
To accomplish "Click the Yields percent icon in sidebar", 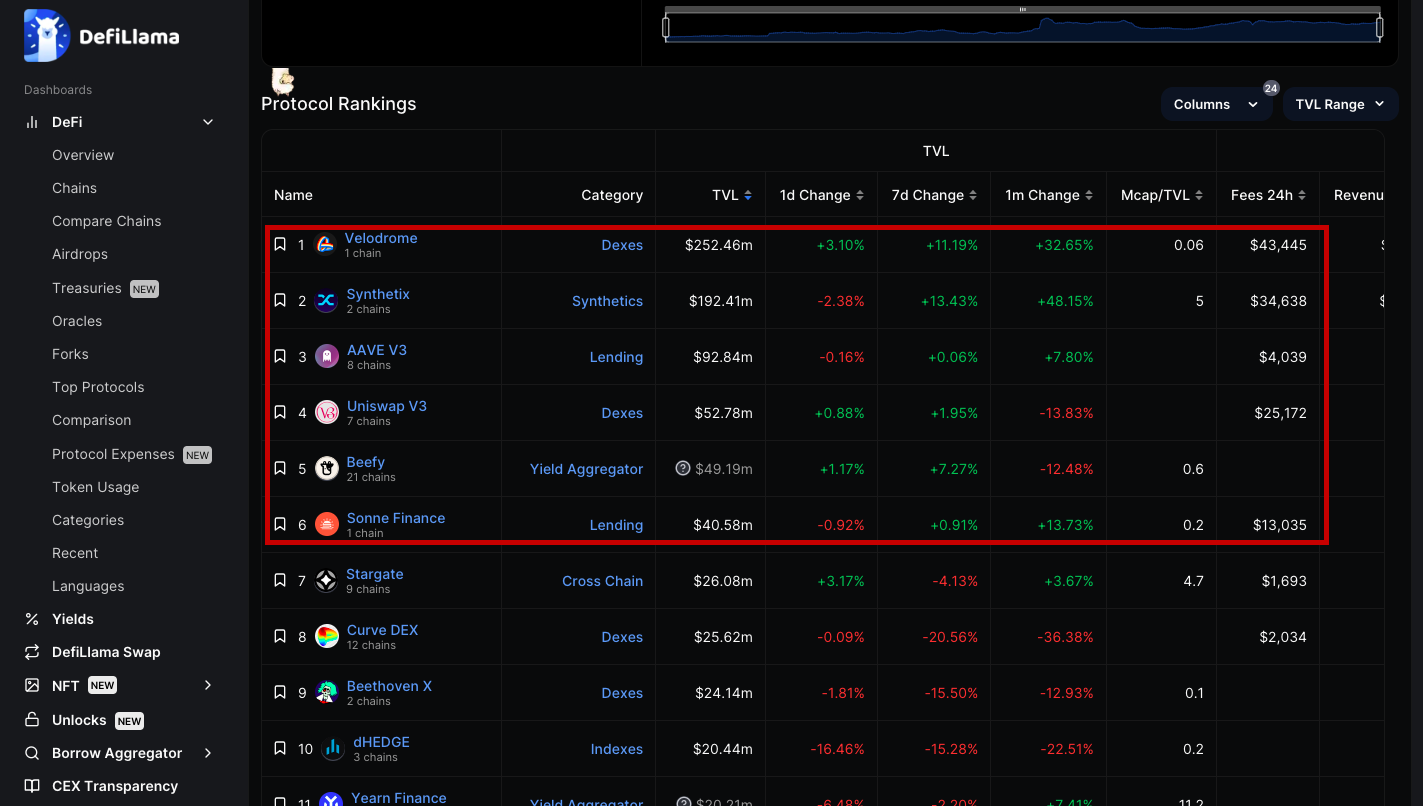I will [x=32, y=619].
